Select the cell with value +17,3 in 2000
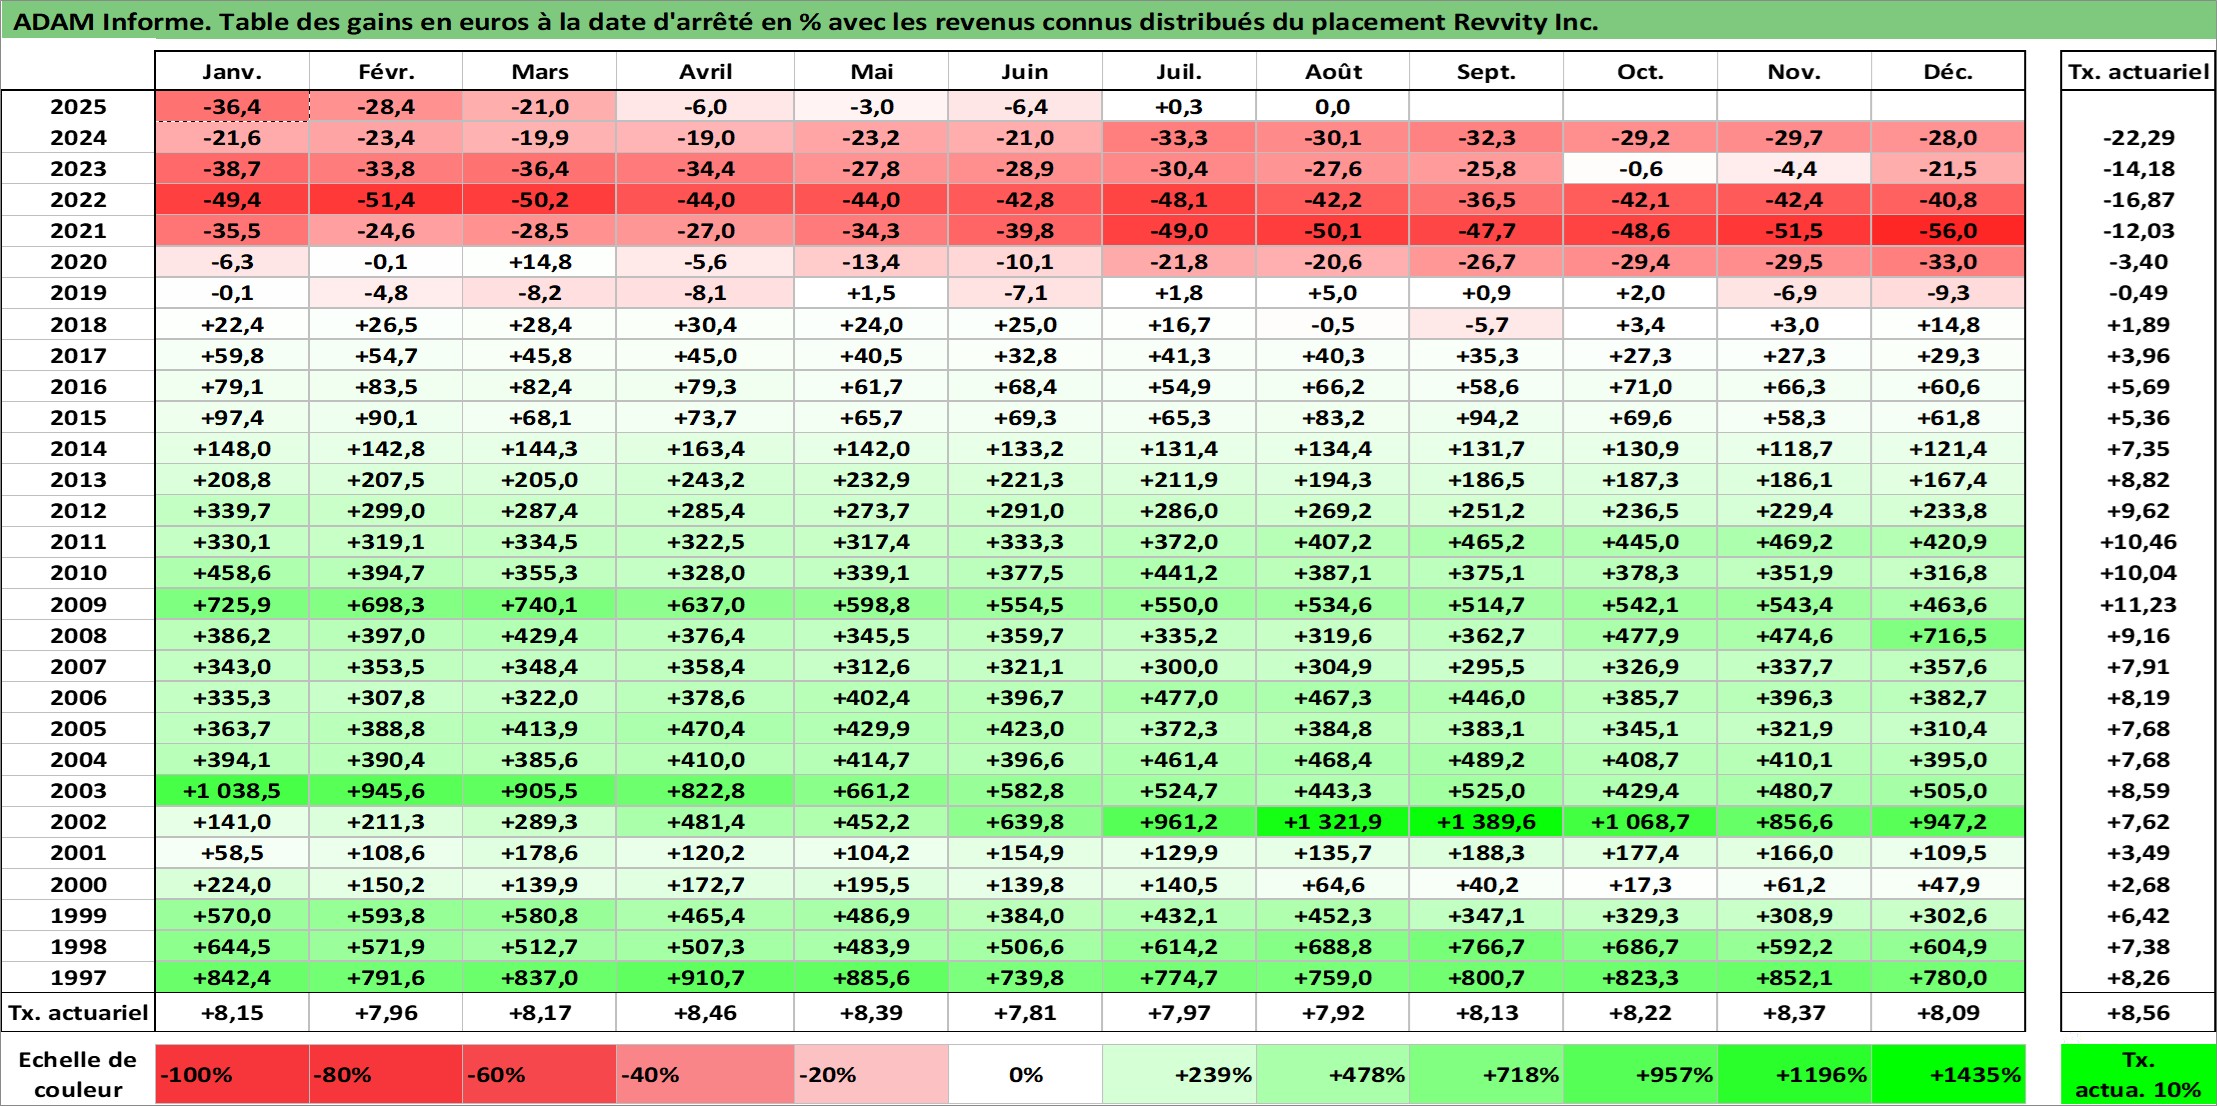This screenshot has height=1106, width=2217. tap(1640, 885)
